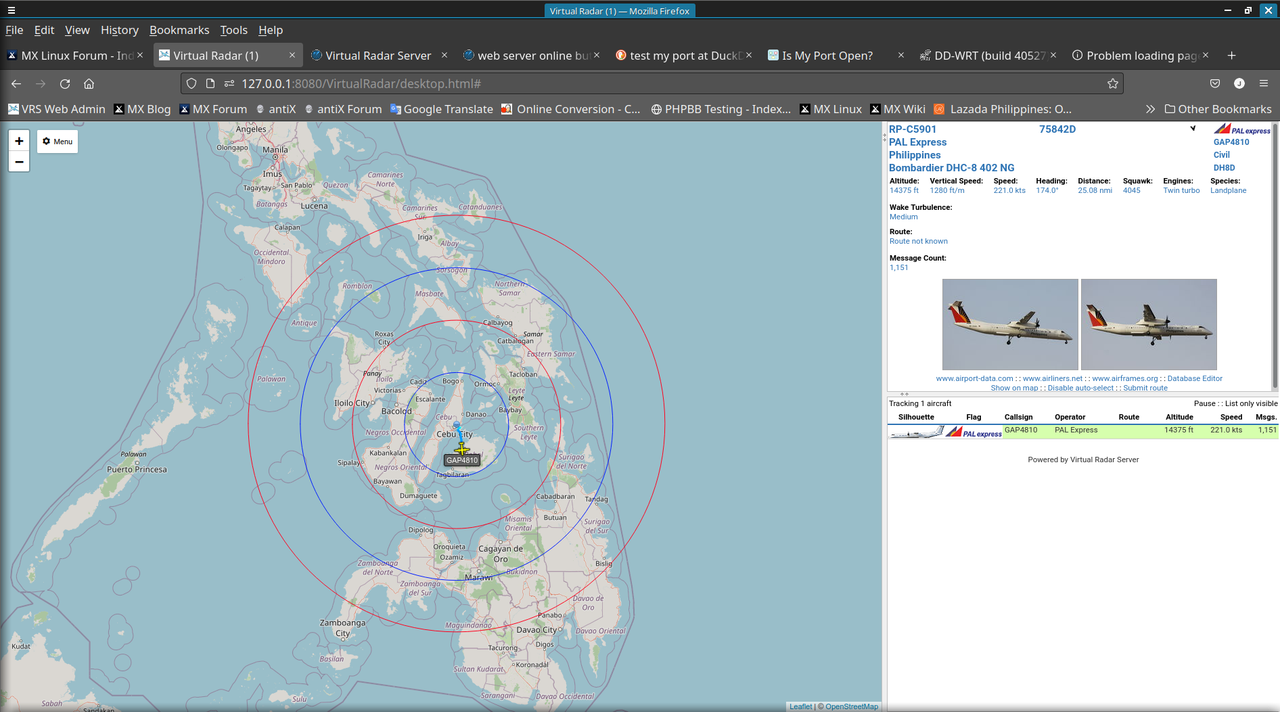Zoom out the map with minus button
Image resolution: width=1280 pixels, height=712 pixels.
point(19,161)
